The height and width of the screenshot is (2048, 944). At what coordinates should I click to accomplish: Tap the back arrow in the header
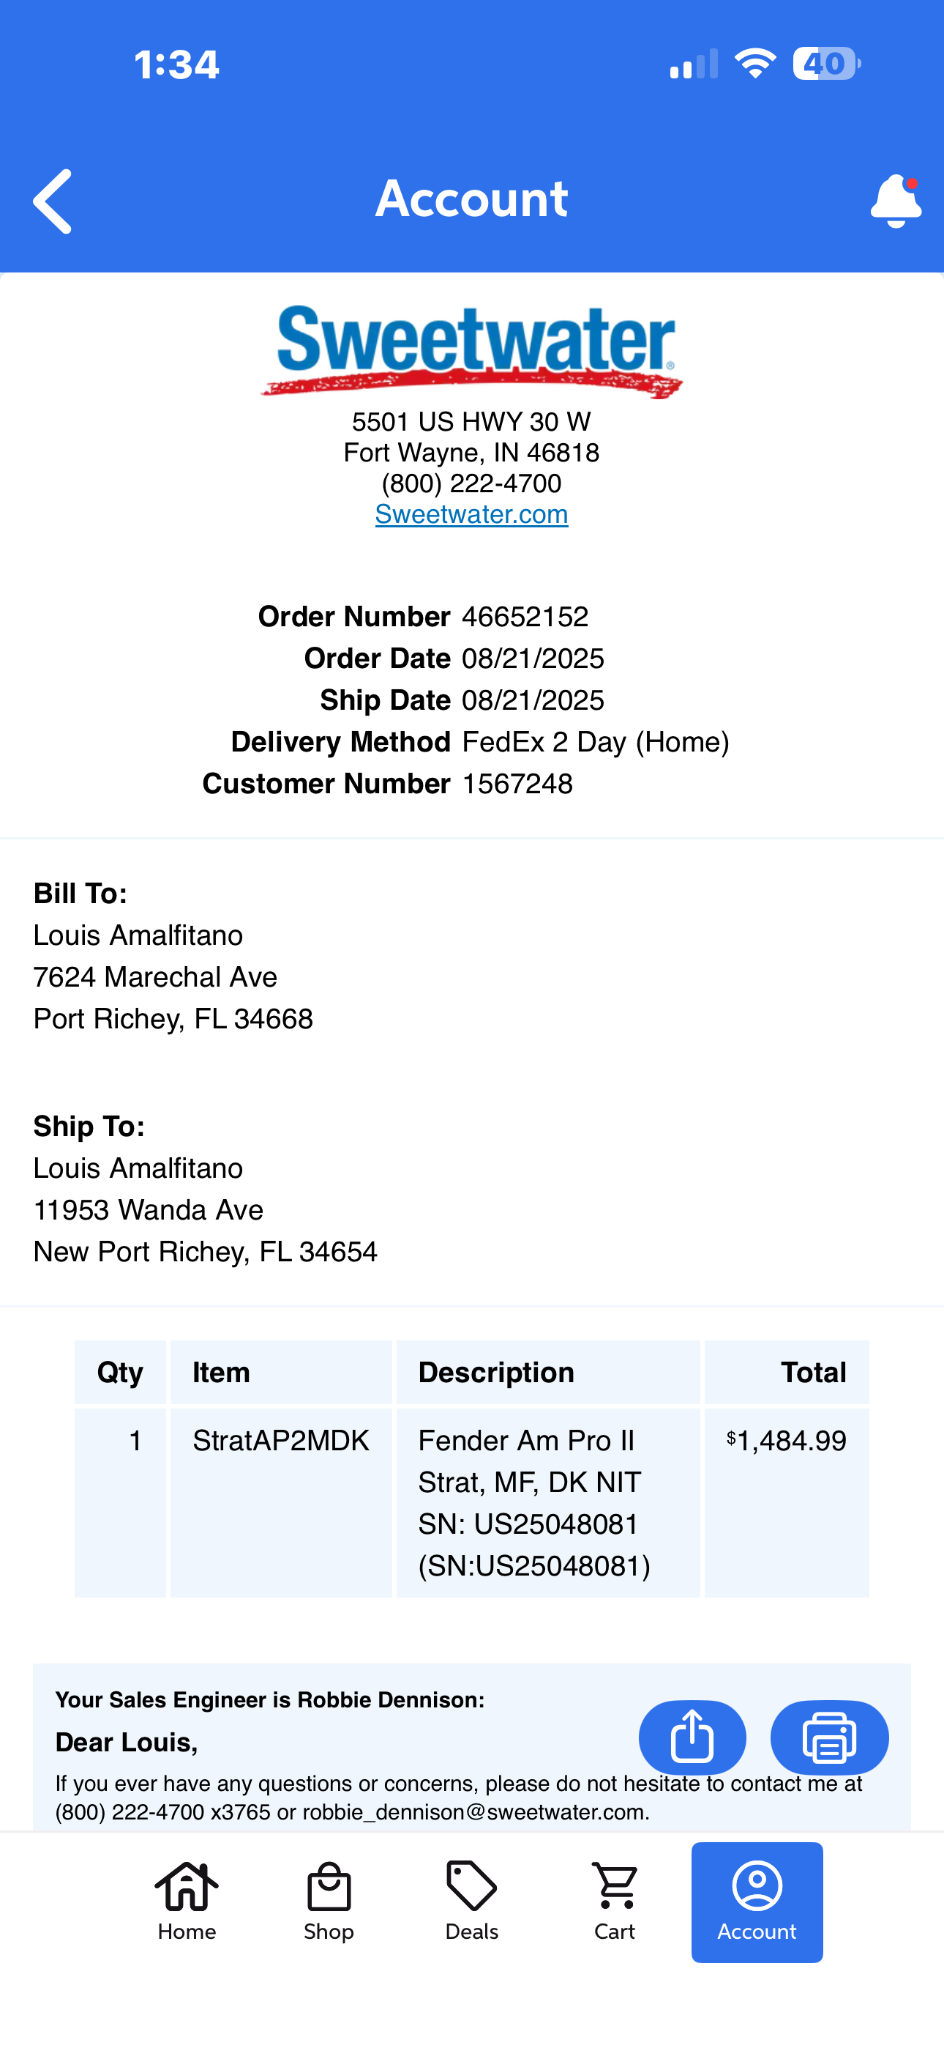53,201
